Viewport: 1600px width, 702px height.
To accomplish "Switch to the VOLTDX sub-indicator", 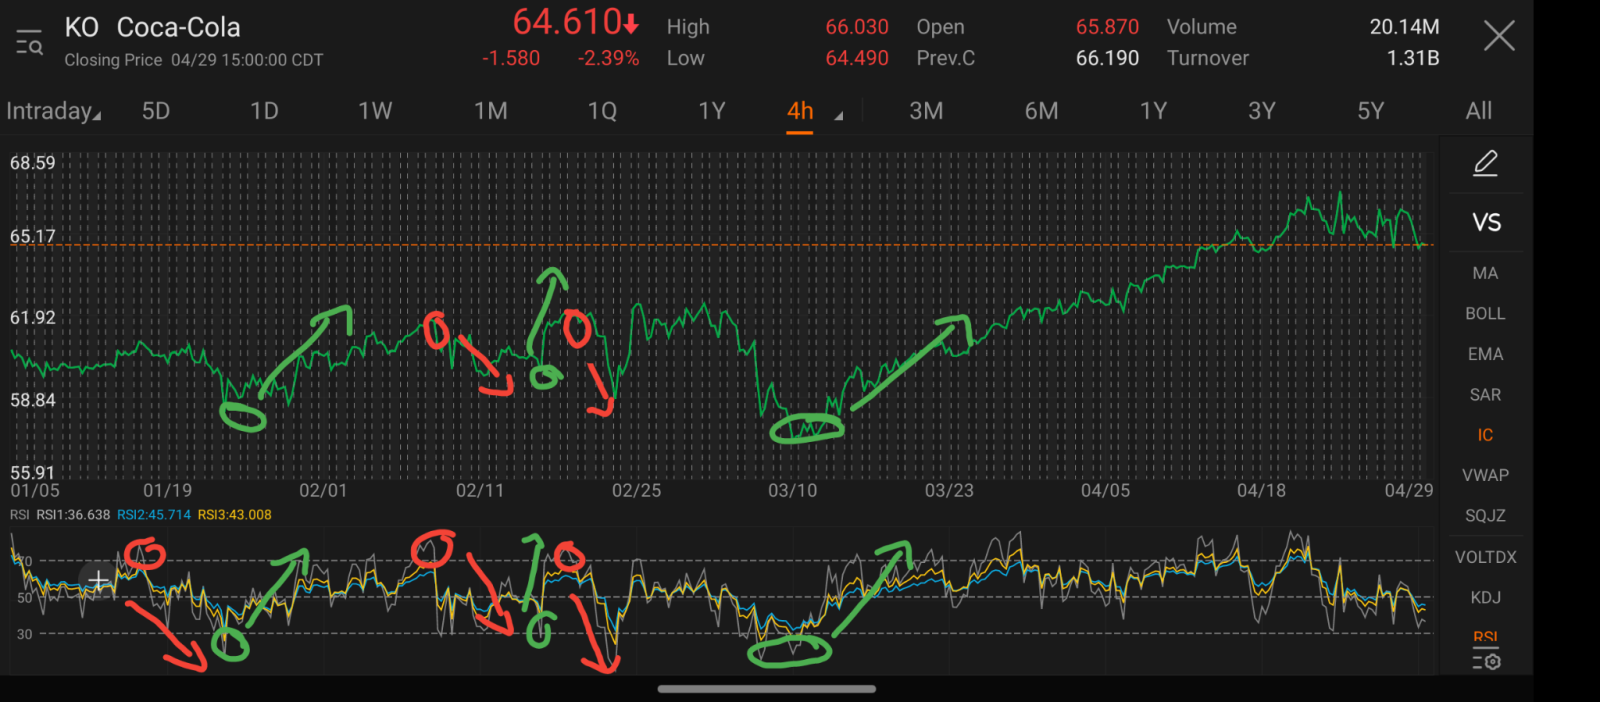I will 1485,557.
